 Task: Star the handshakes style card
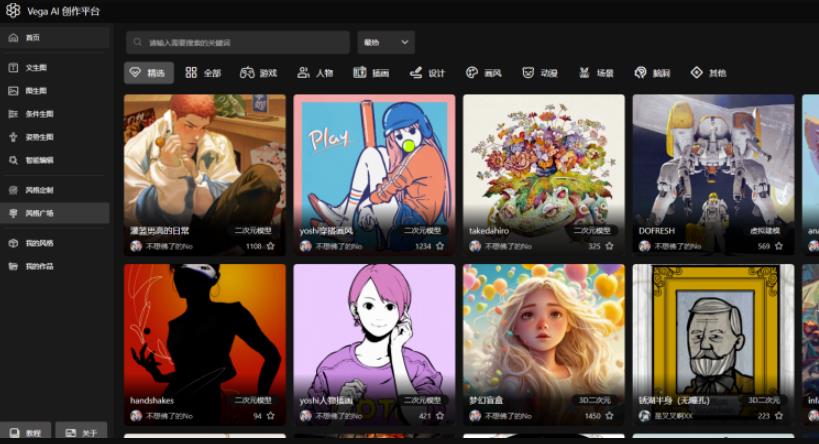[270, 416]
